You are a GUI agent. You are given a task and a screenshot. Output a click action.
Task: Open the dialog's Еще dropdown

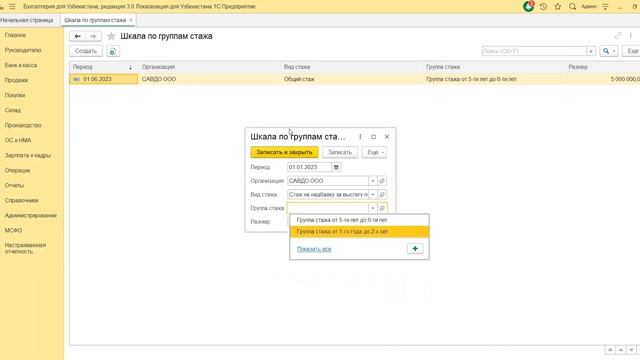tap(374, 152)
